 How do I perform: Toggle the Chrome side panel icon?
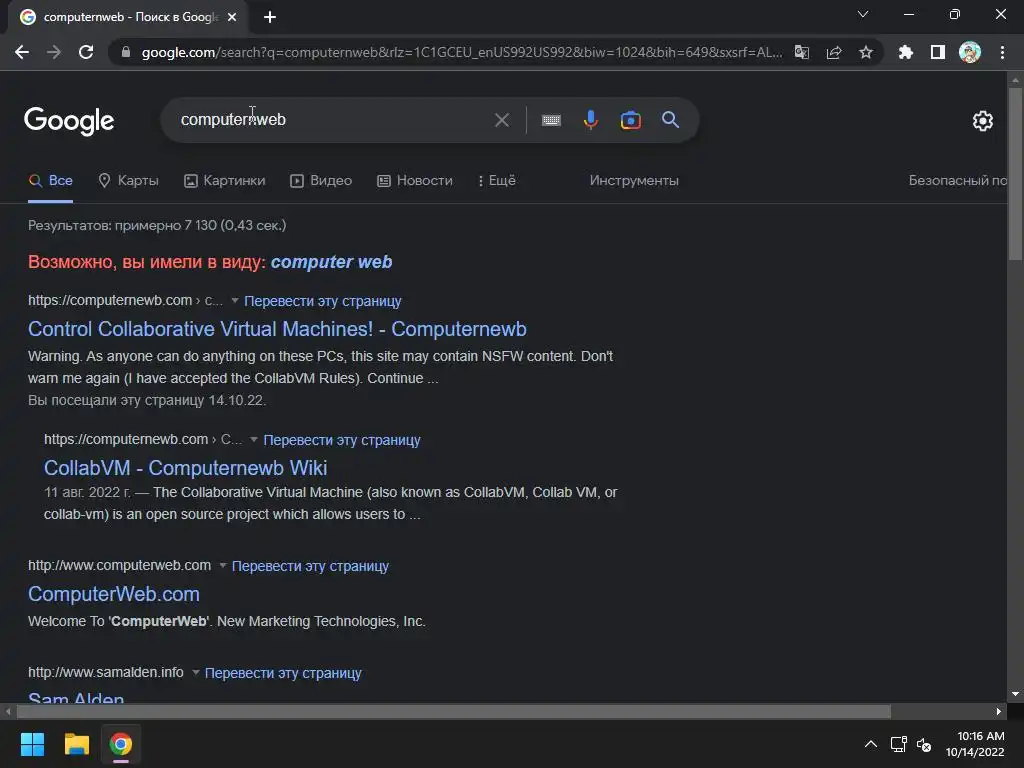point(938,52)
